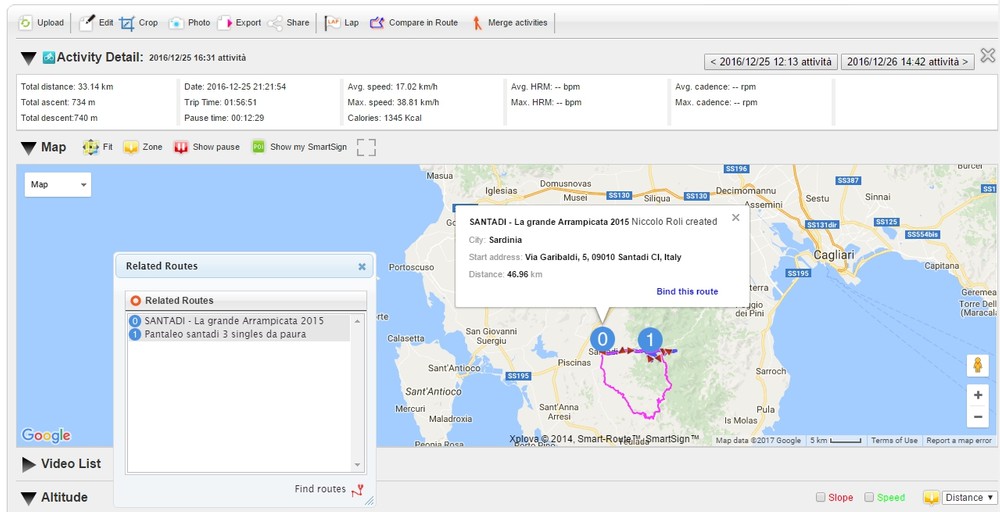Click the Avg. speed 17.02 km/h value
Image resolution: width=1000 pixels, height=512 pixels.
pos(418,87)
